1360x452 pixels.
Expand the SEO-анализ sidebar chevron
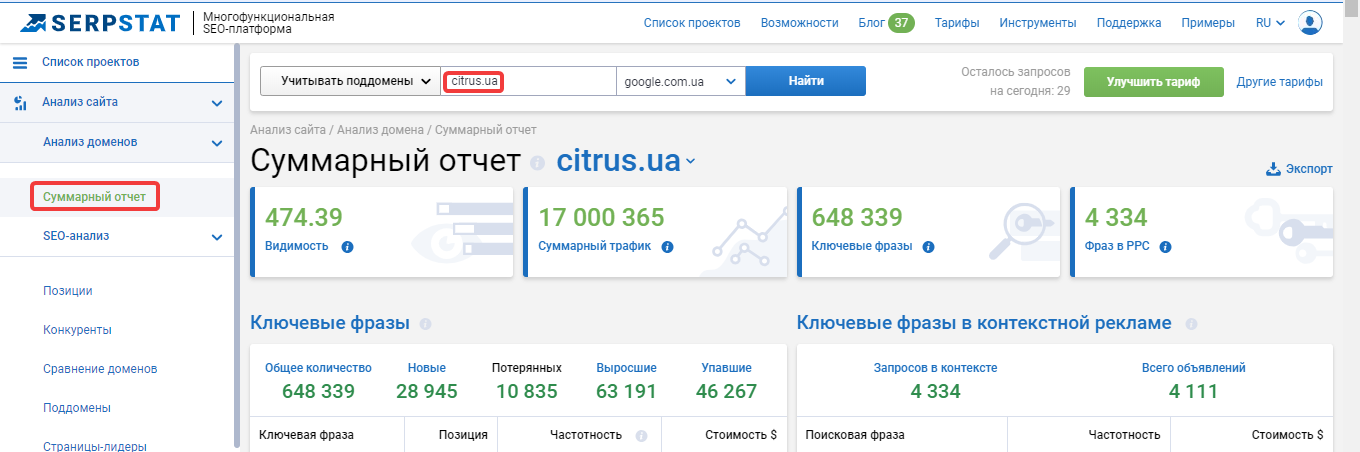pos(217,237)
